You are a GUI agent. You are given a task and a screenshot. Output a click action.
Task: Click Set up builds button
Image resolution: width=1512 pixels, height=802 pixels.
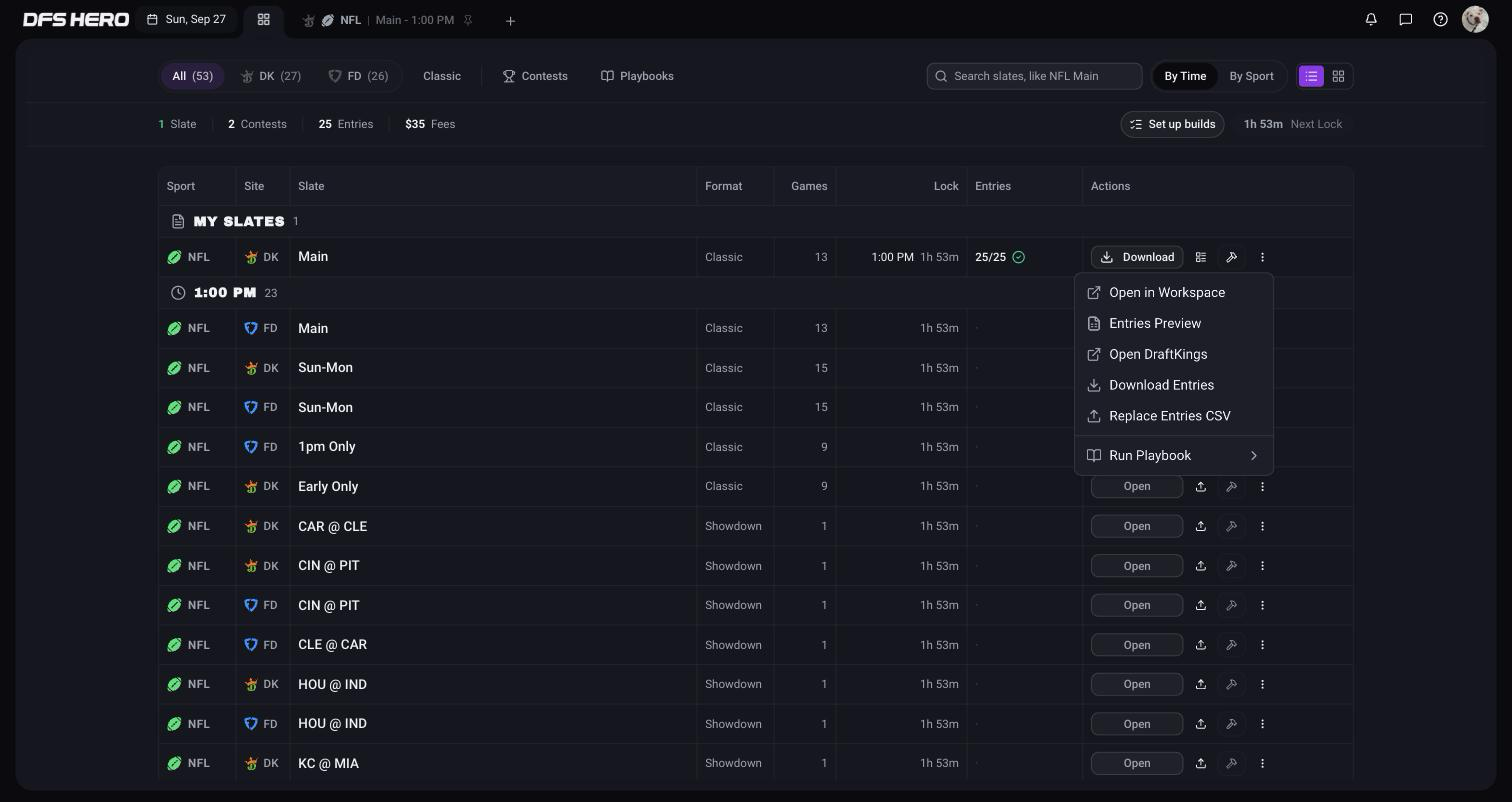pos(1172,124)
